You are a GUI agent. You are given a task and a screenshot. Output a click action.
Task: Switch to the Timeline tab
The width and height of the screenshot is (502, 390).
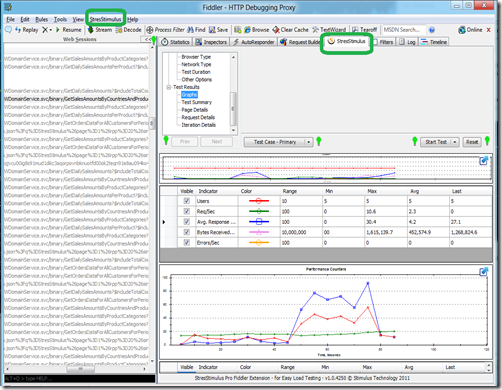(434, 42)
